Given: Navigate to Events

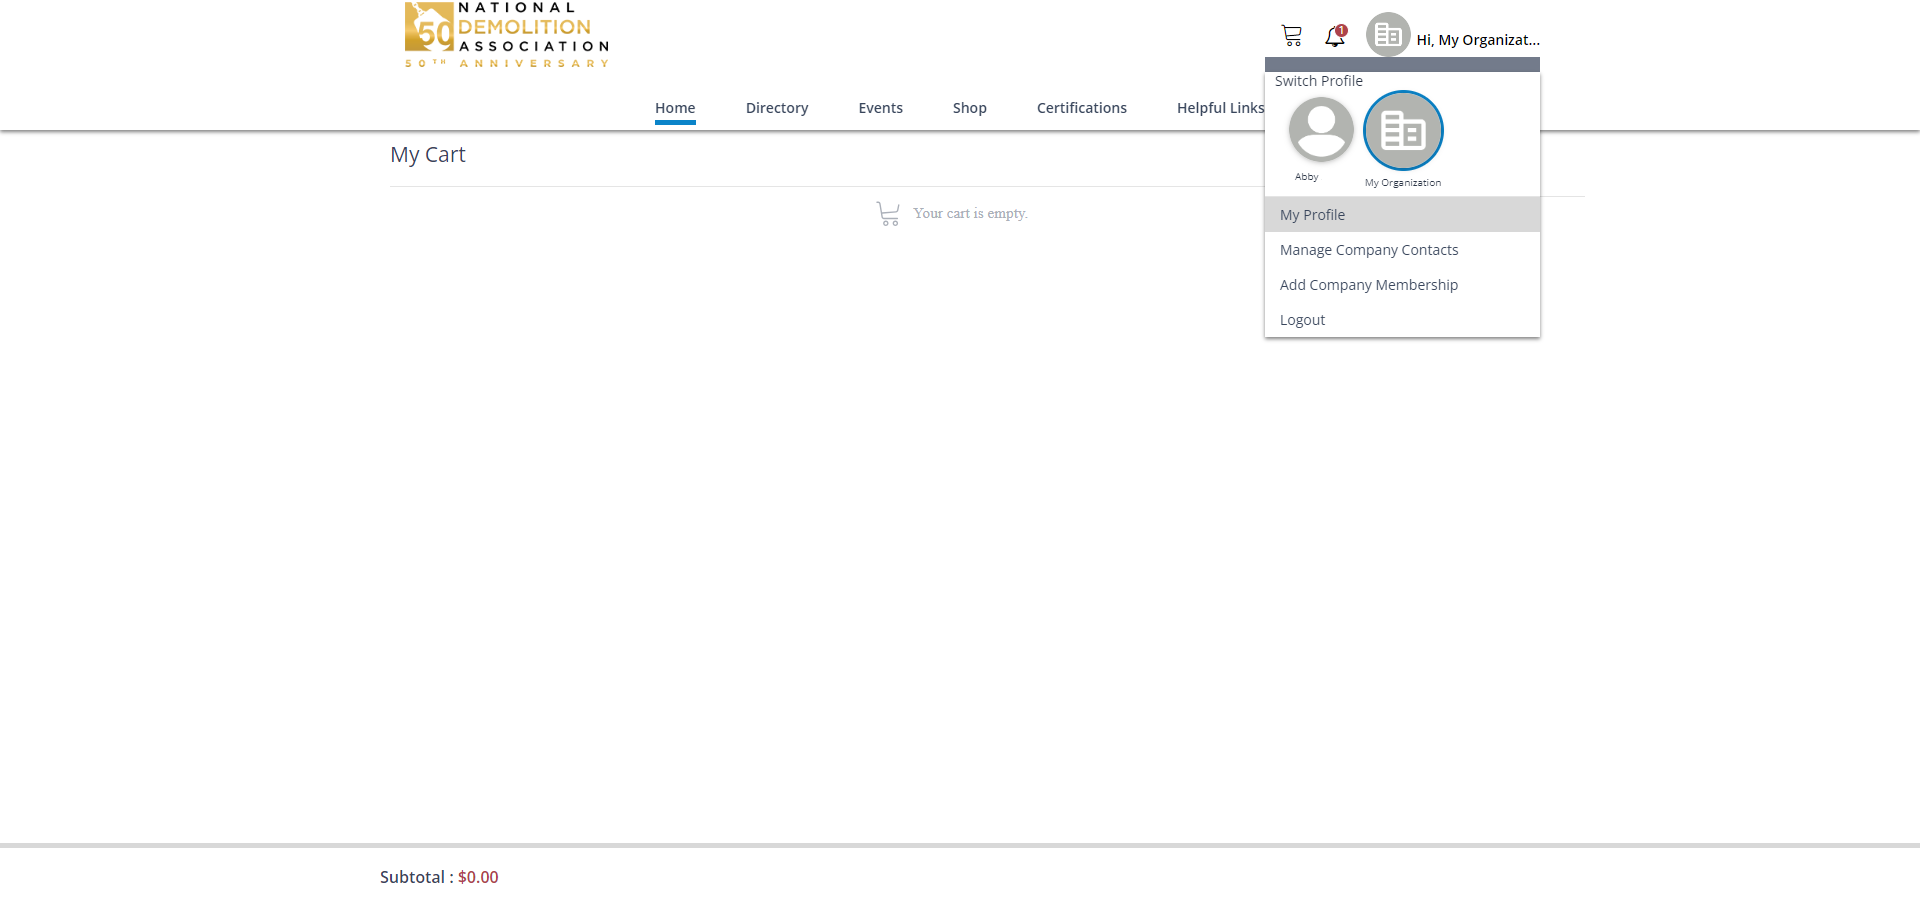Looking at the screenshot, I should tap(880, 108).
